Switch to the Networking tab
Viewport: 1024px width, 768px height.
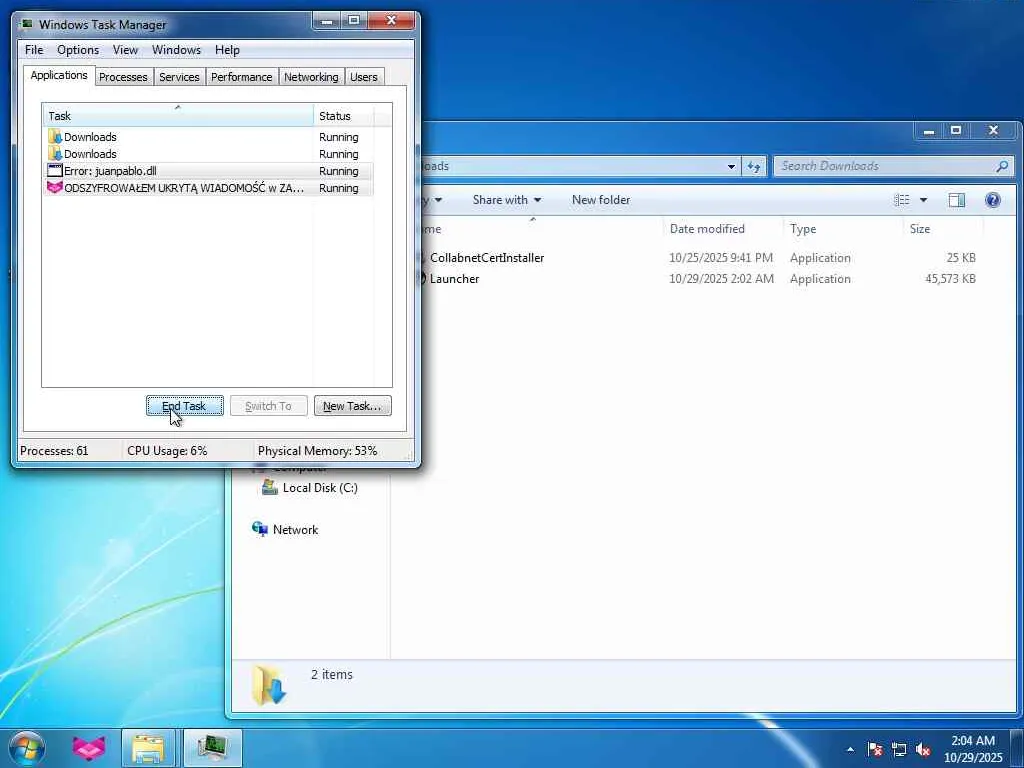[x=311, y=77]
